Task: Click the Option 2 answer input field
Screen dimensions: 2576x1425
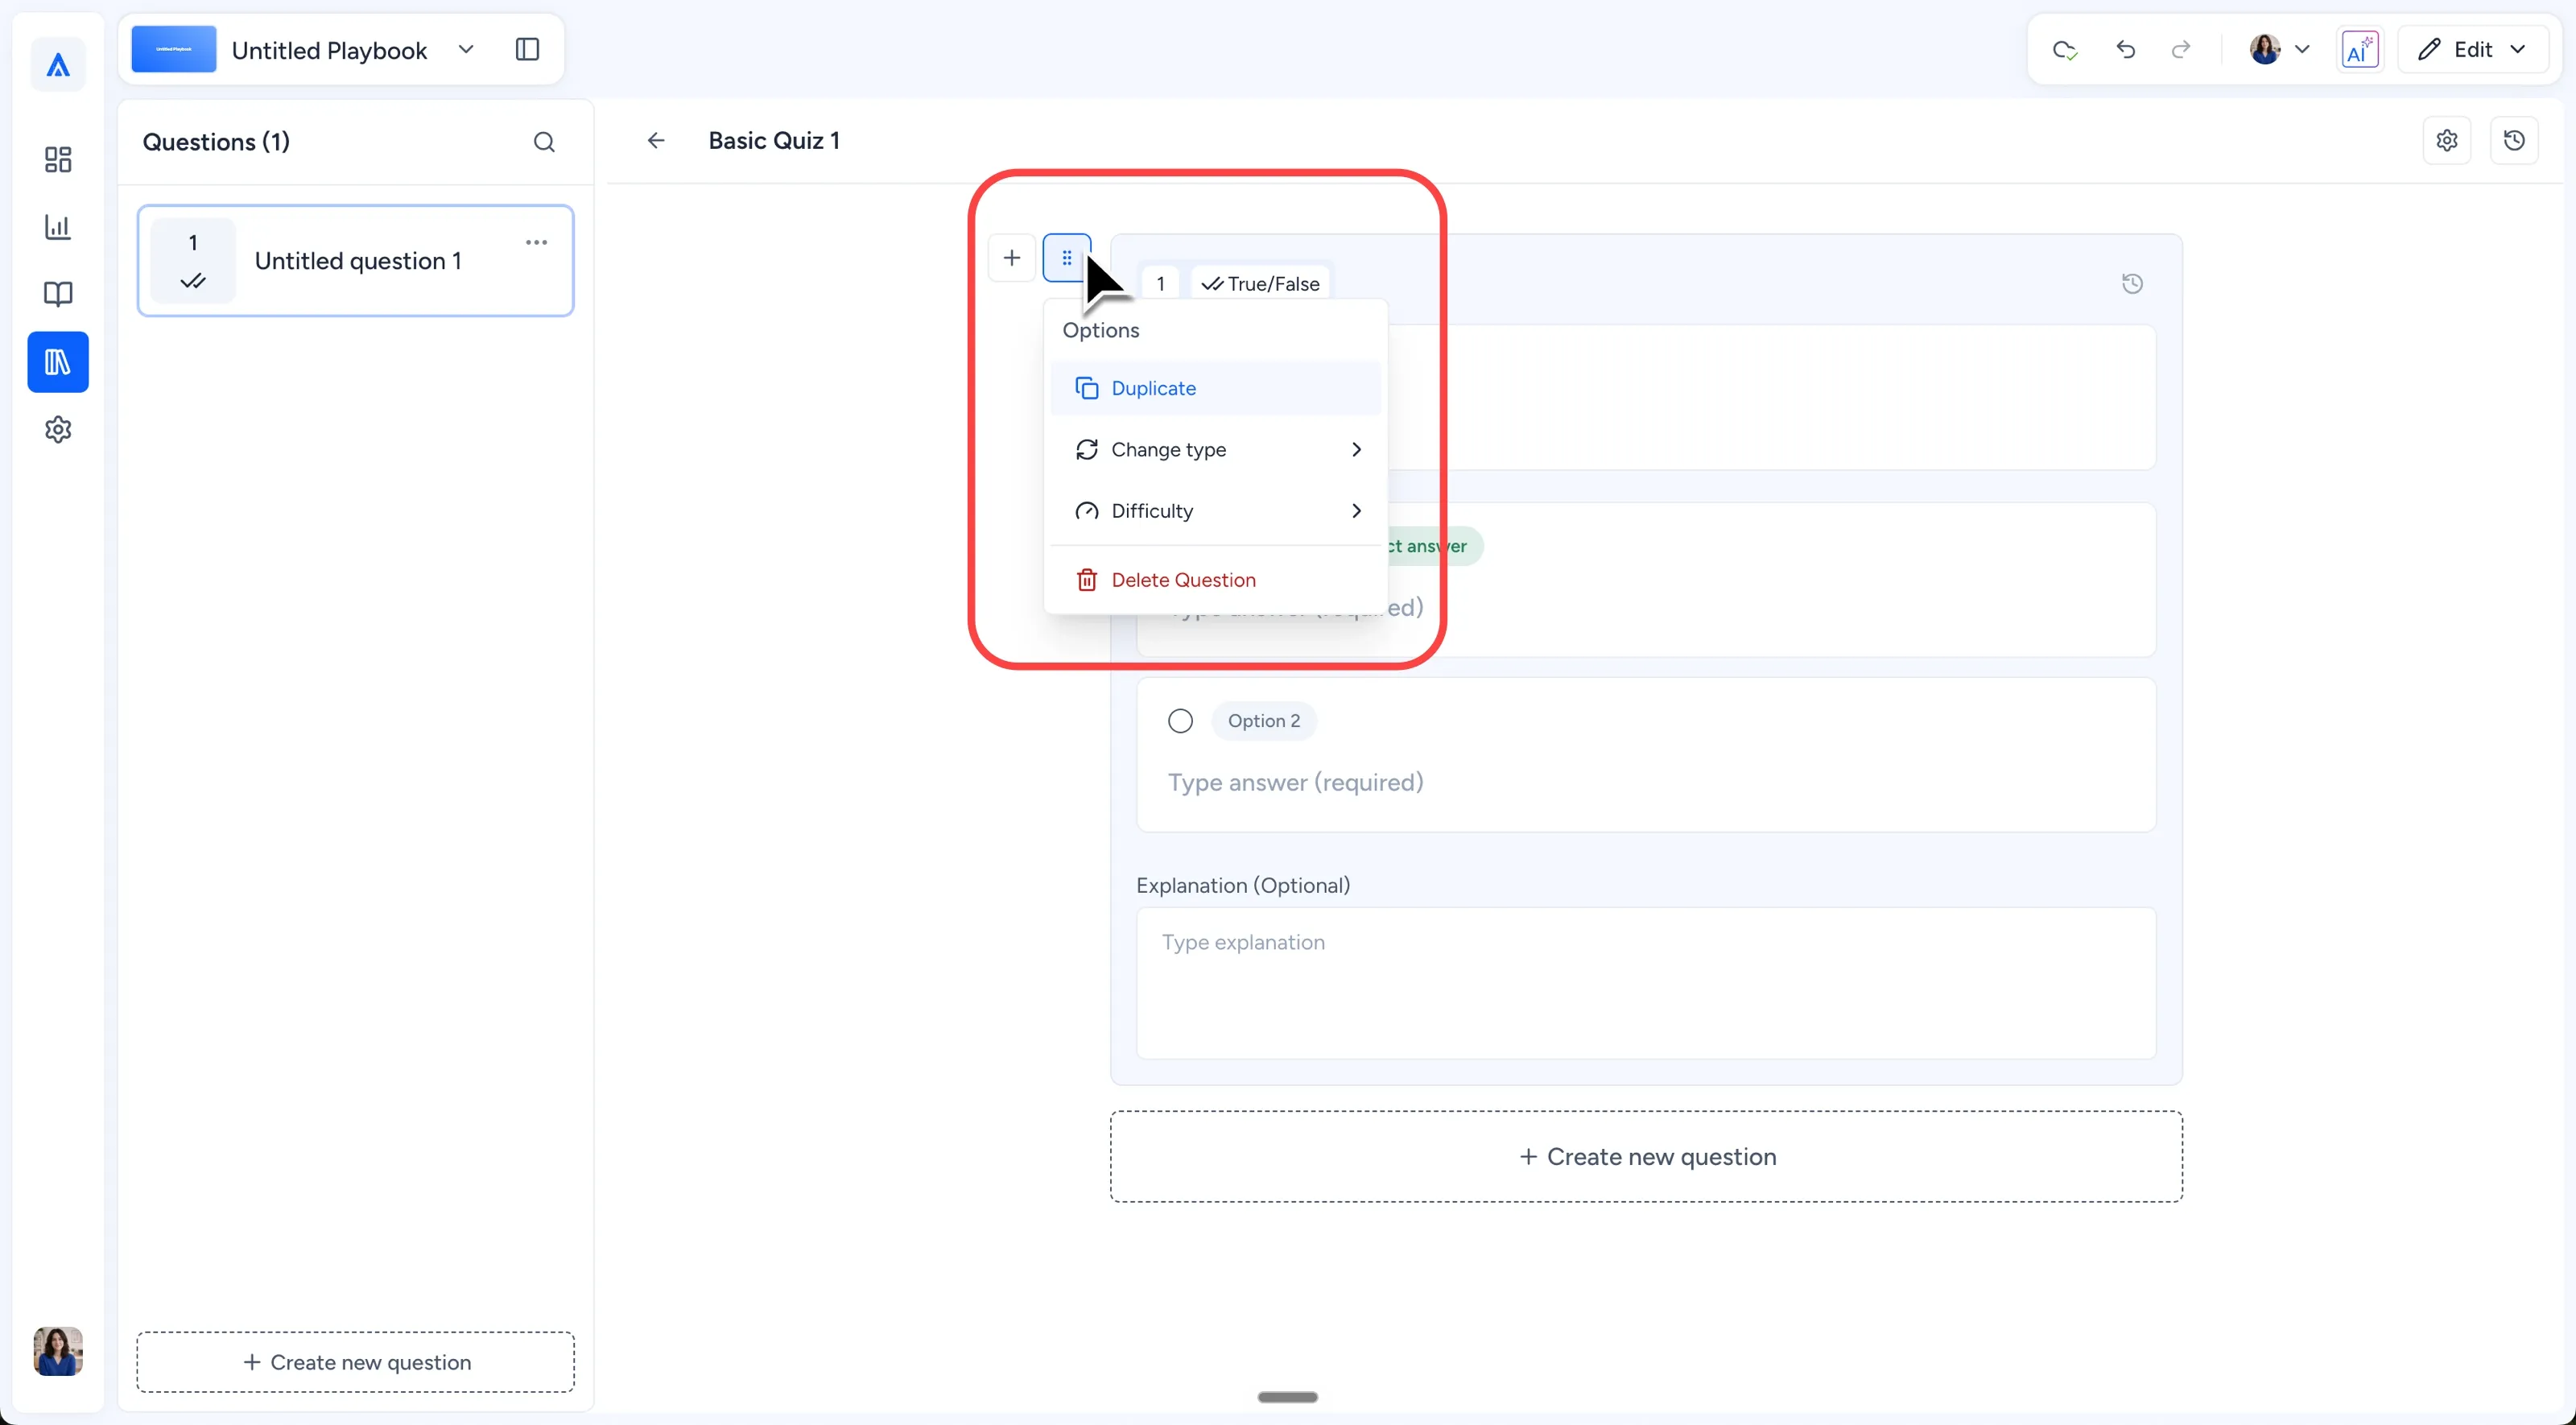Action: [x=1646, y=783]
